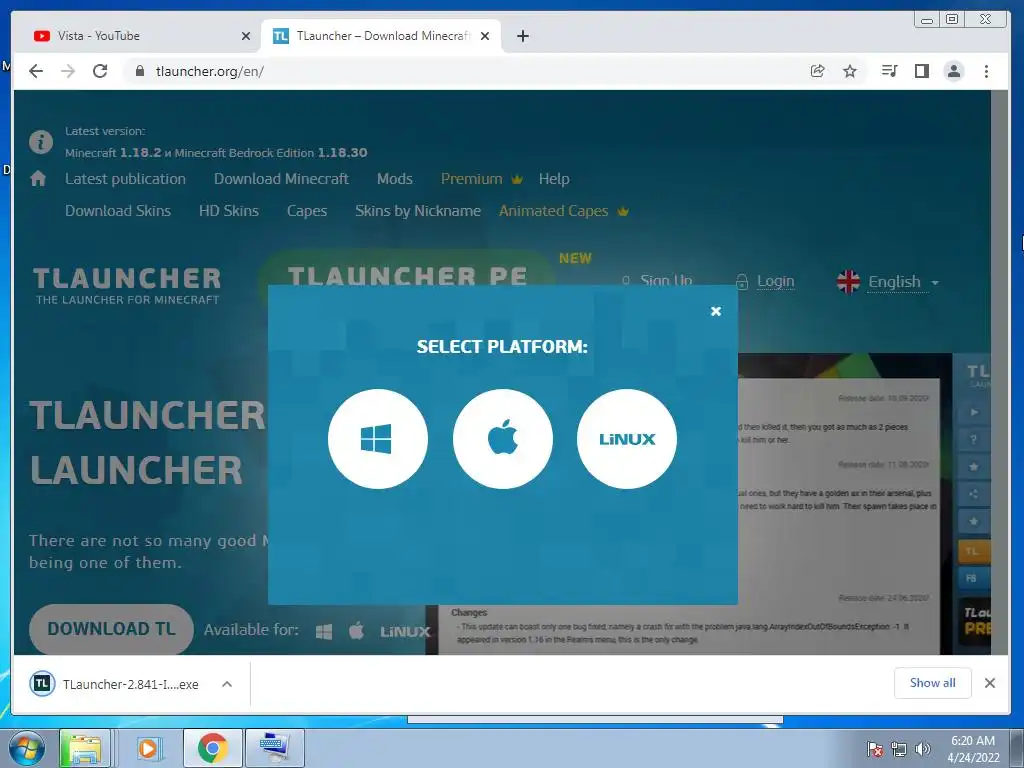Open Latest publication menu item
The height and width of the screenshot is (768, 1024).
click(x=125, y=179)
